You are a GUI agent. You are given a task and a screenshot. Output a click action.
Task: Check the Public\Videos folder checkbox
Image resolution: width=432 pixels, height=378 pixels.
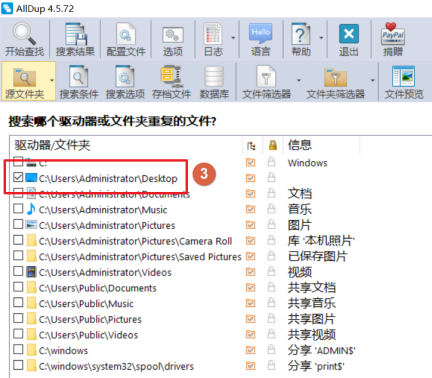pyautogui.click(x=18, y=334)
